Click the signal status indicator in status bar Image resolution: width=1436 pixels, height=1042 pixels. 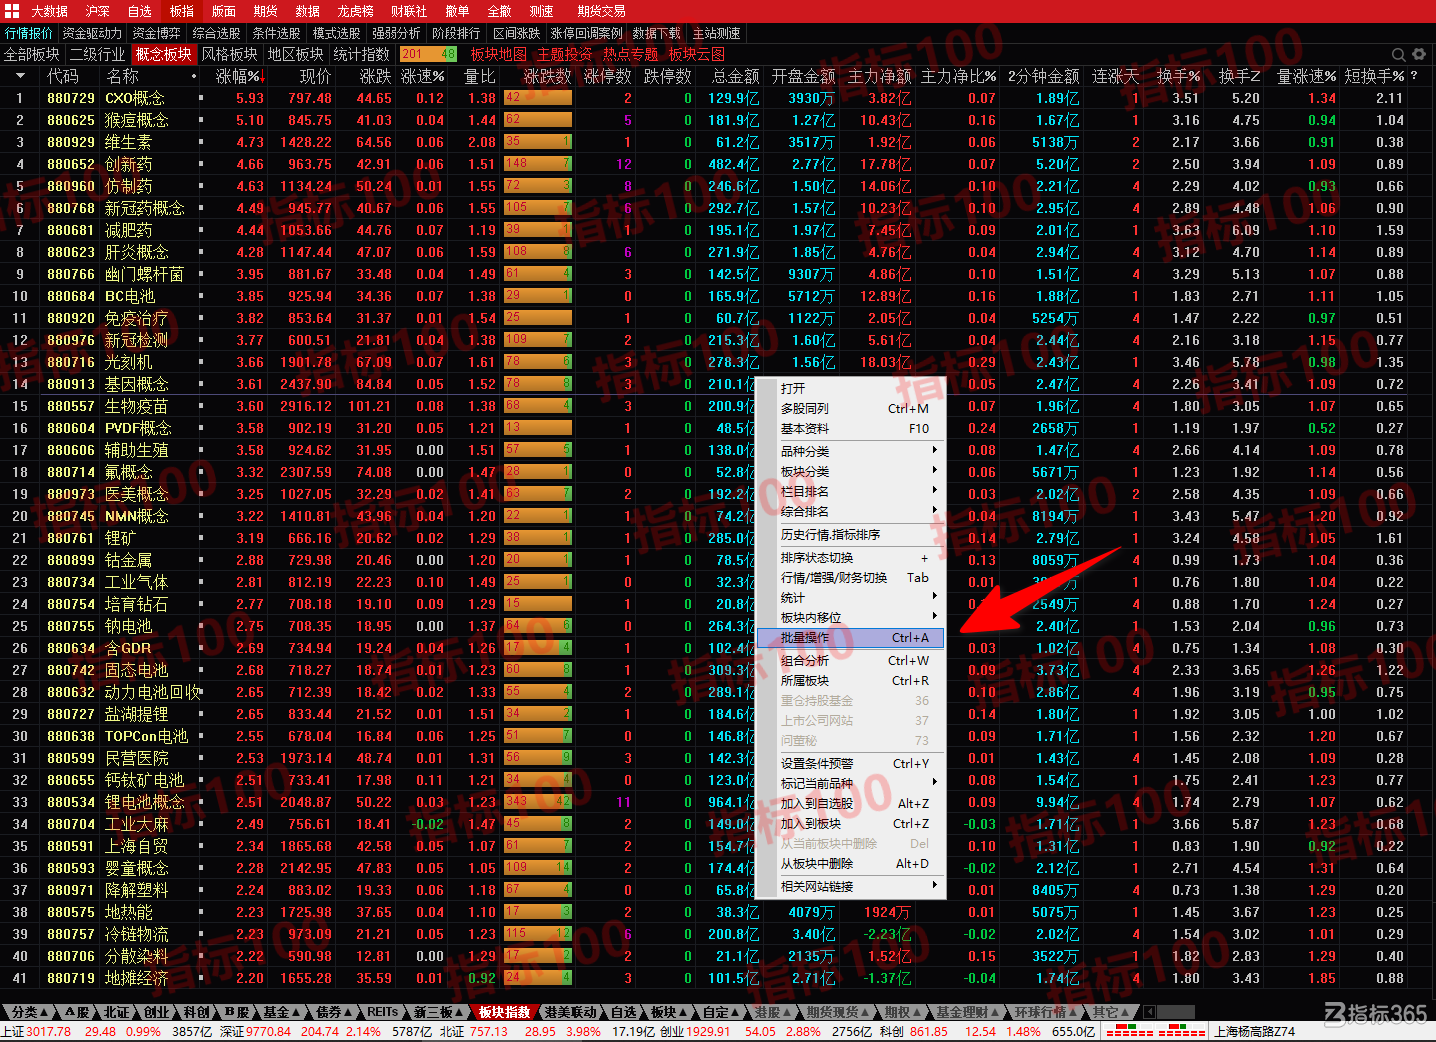point(1156,1031)
